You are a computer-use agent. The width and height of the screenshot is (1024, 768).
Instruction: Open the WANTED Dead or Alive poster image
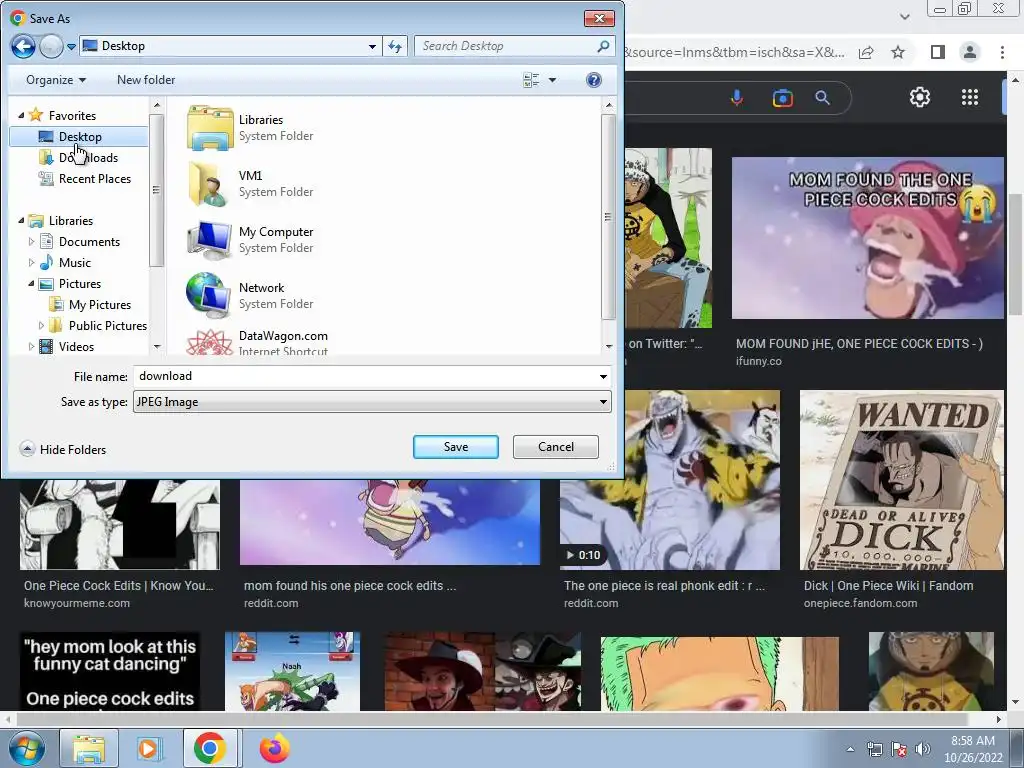point(901,480)
